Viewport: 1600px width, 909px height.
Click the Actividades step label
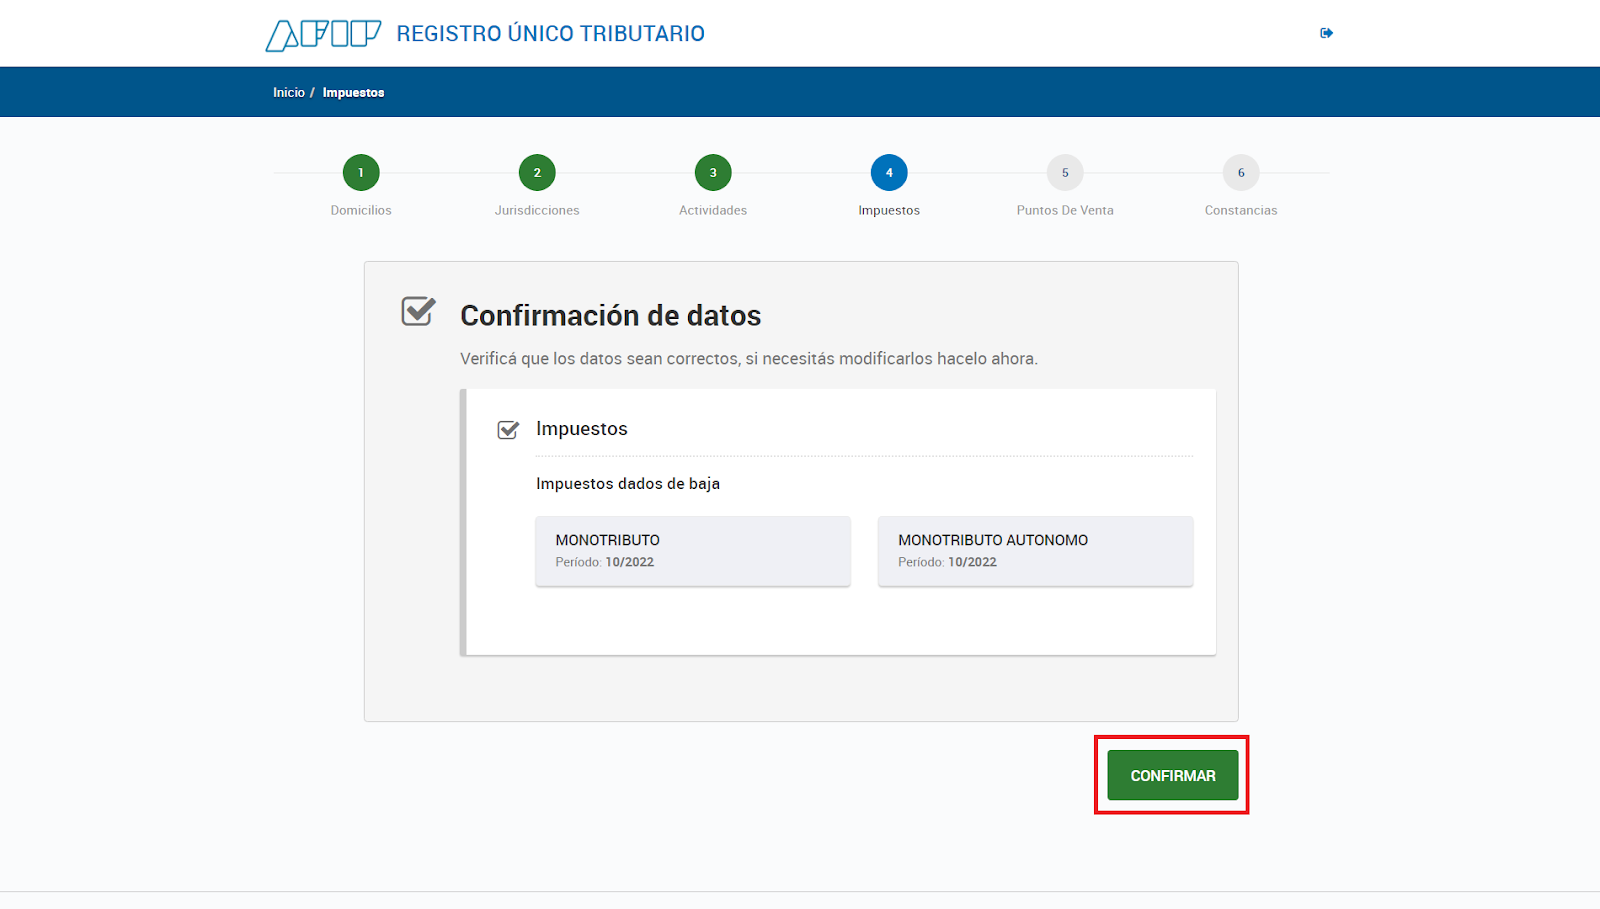click(713, 210)
